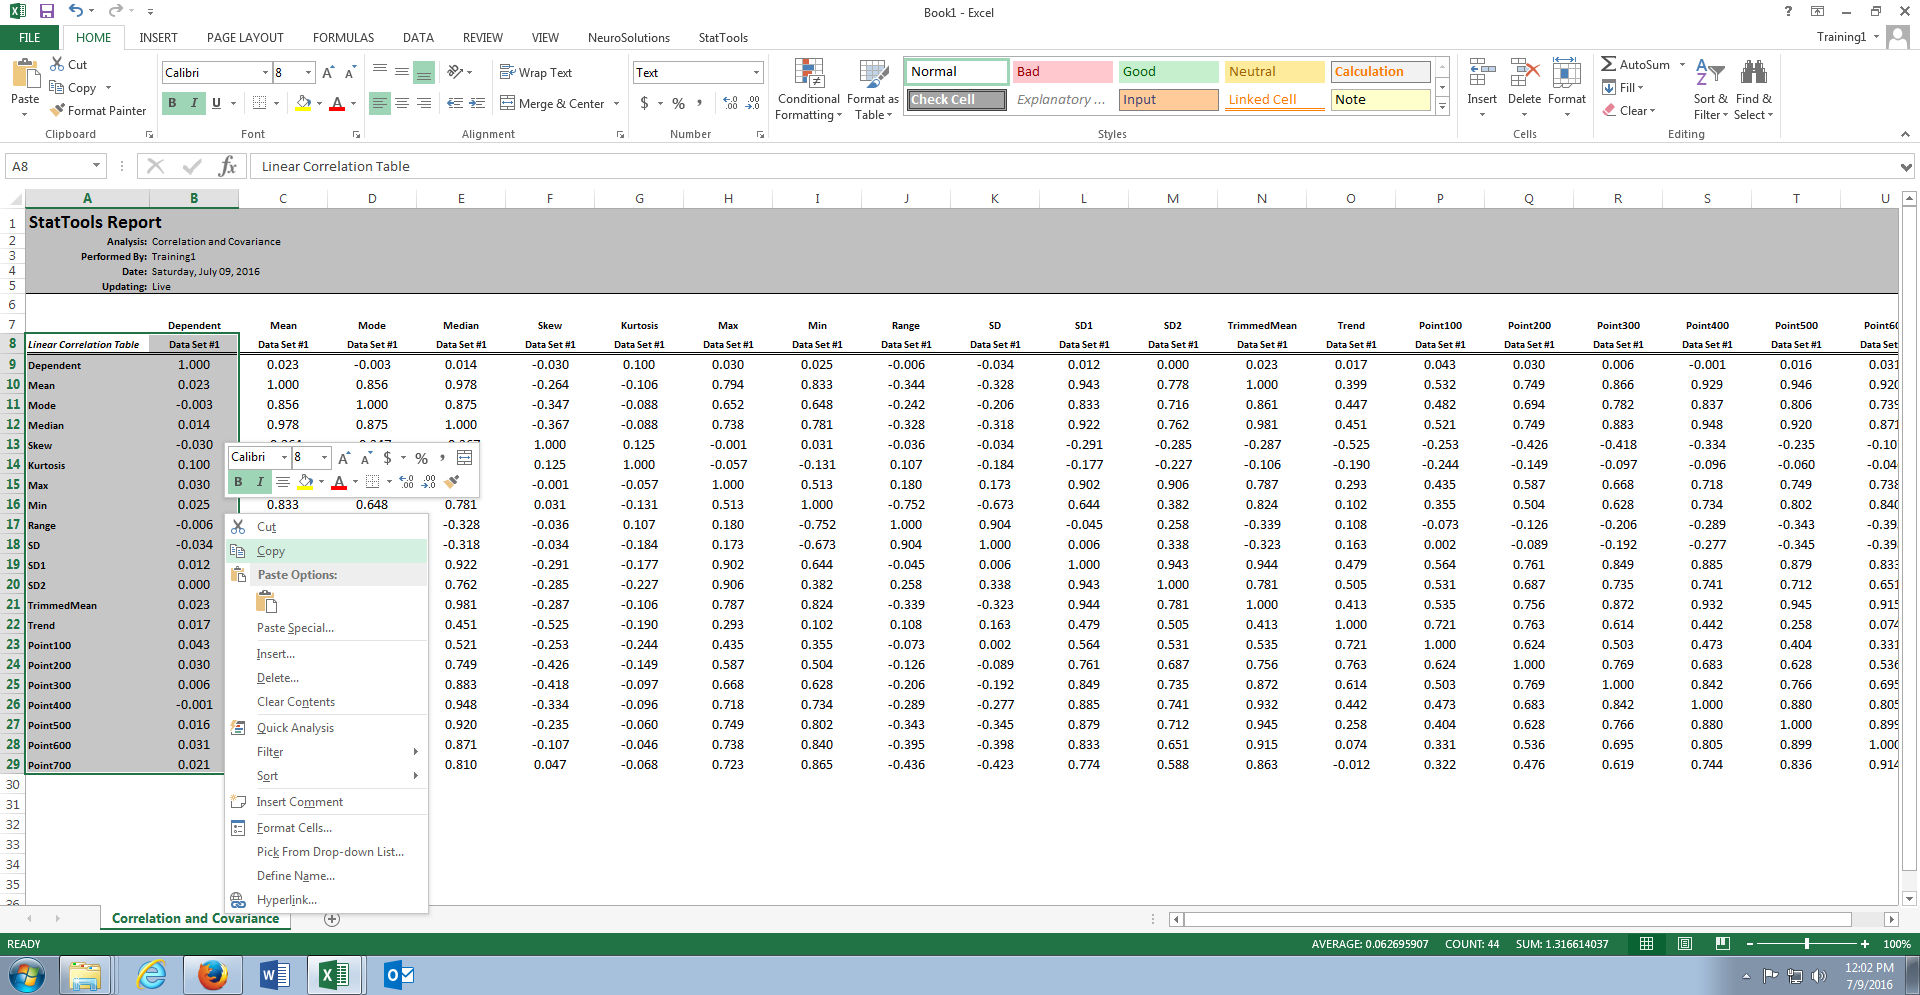1920x995 pixels.
Task: Click Accounting dollar format in mini toolbar
Action: coord(387,458)
